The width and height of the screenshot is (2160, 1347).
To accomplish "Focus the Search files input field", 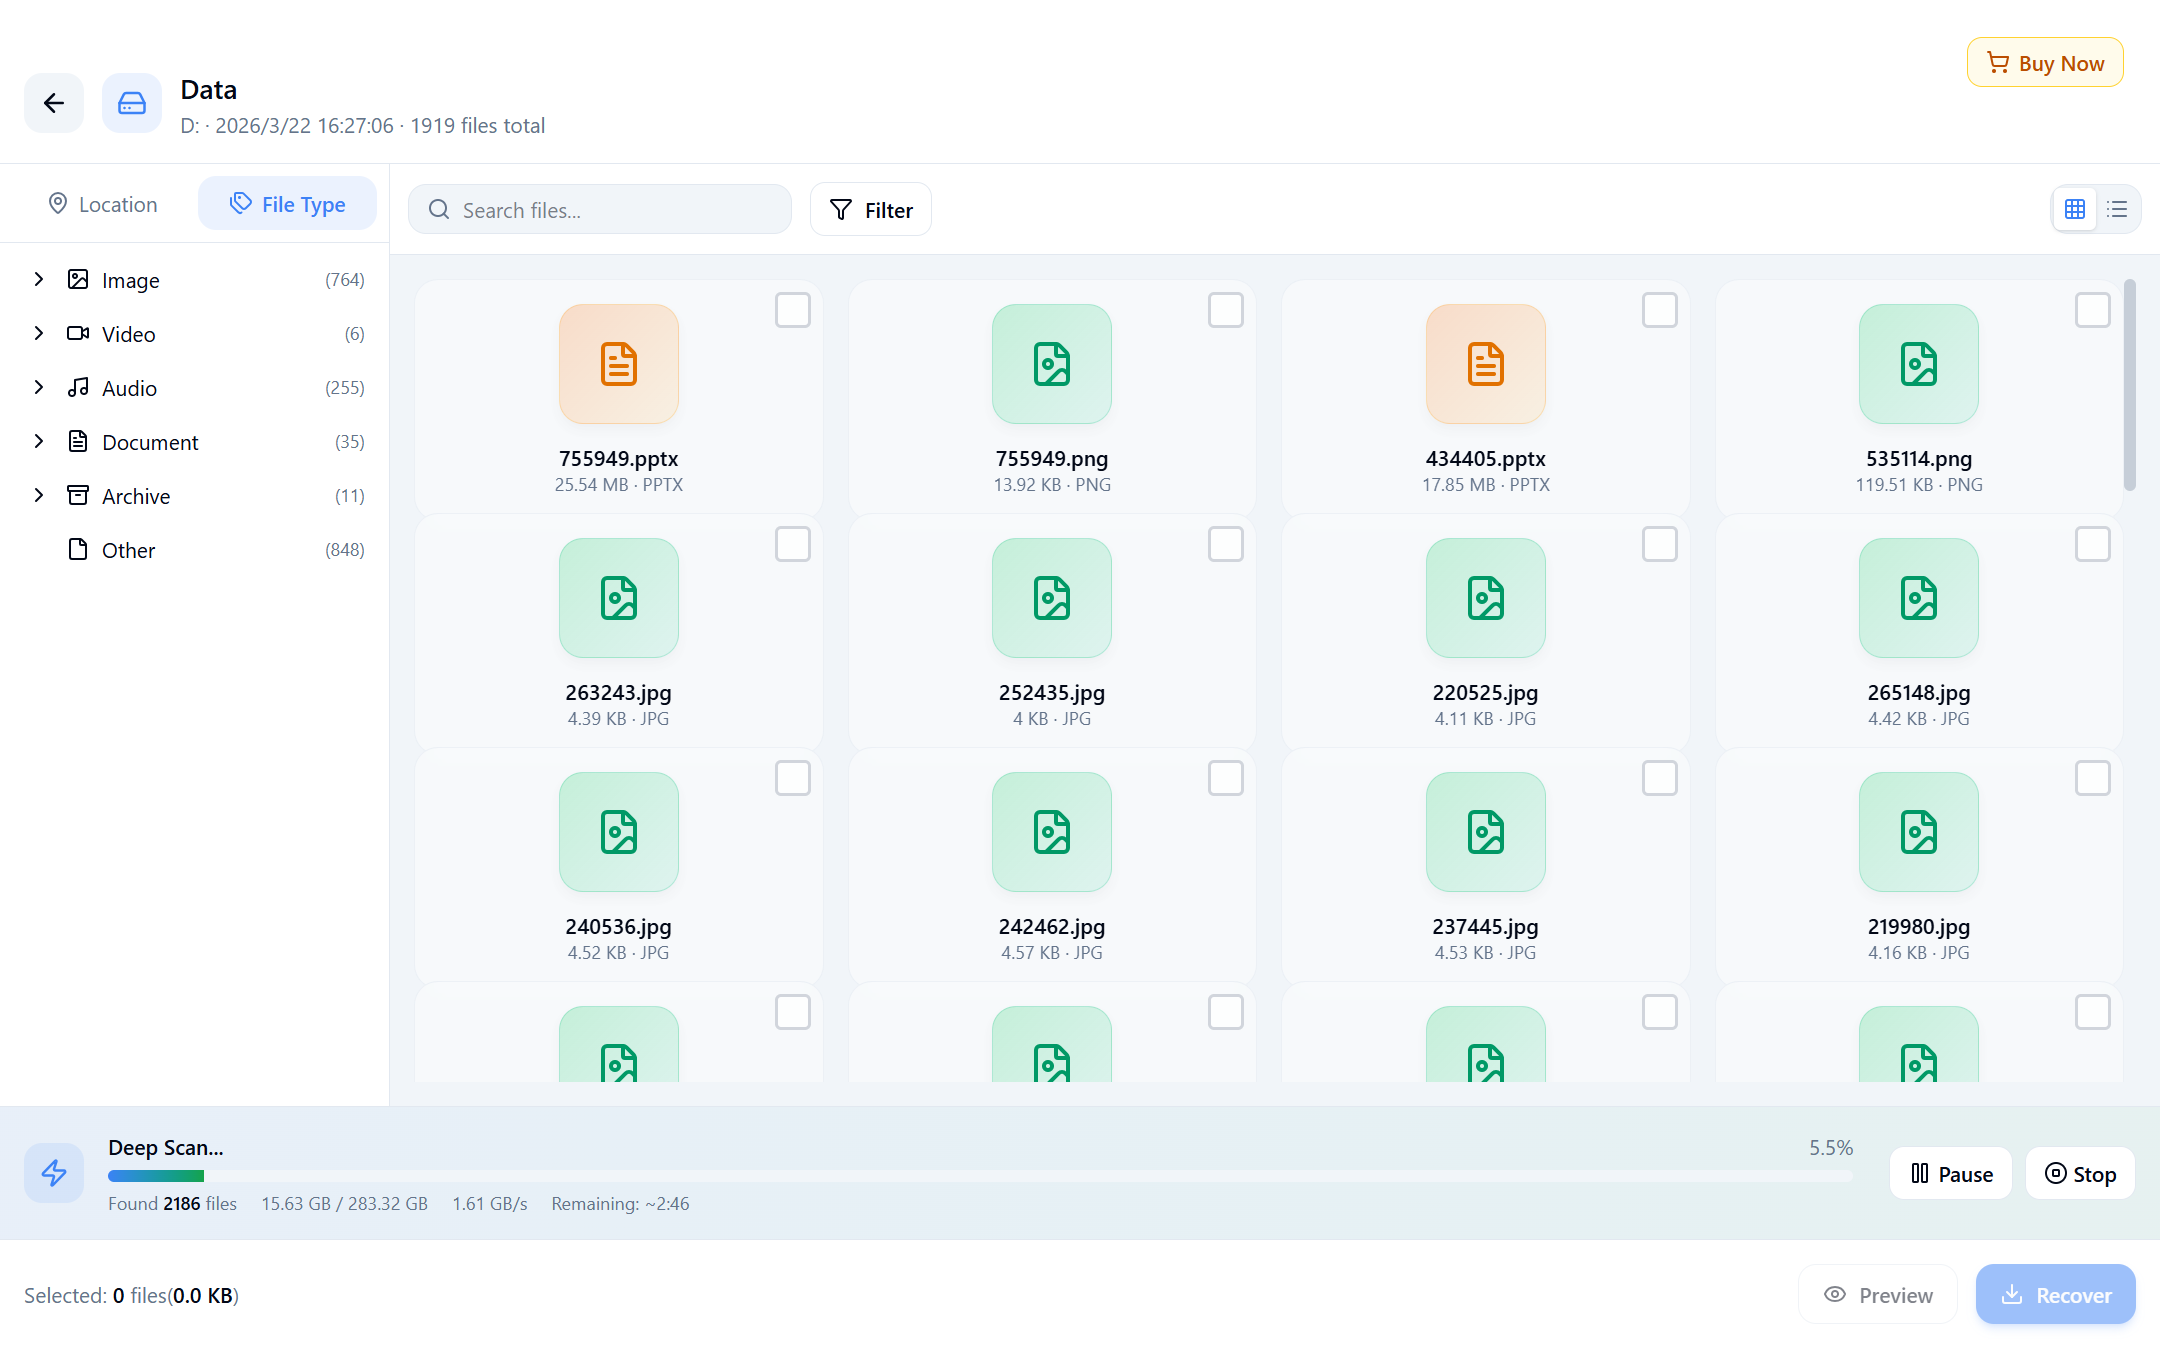I will (x=610, y=210).
